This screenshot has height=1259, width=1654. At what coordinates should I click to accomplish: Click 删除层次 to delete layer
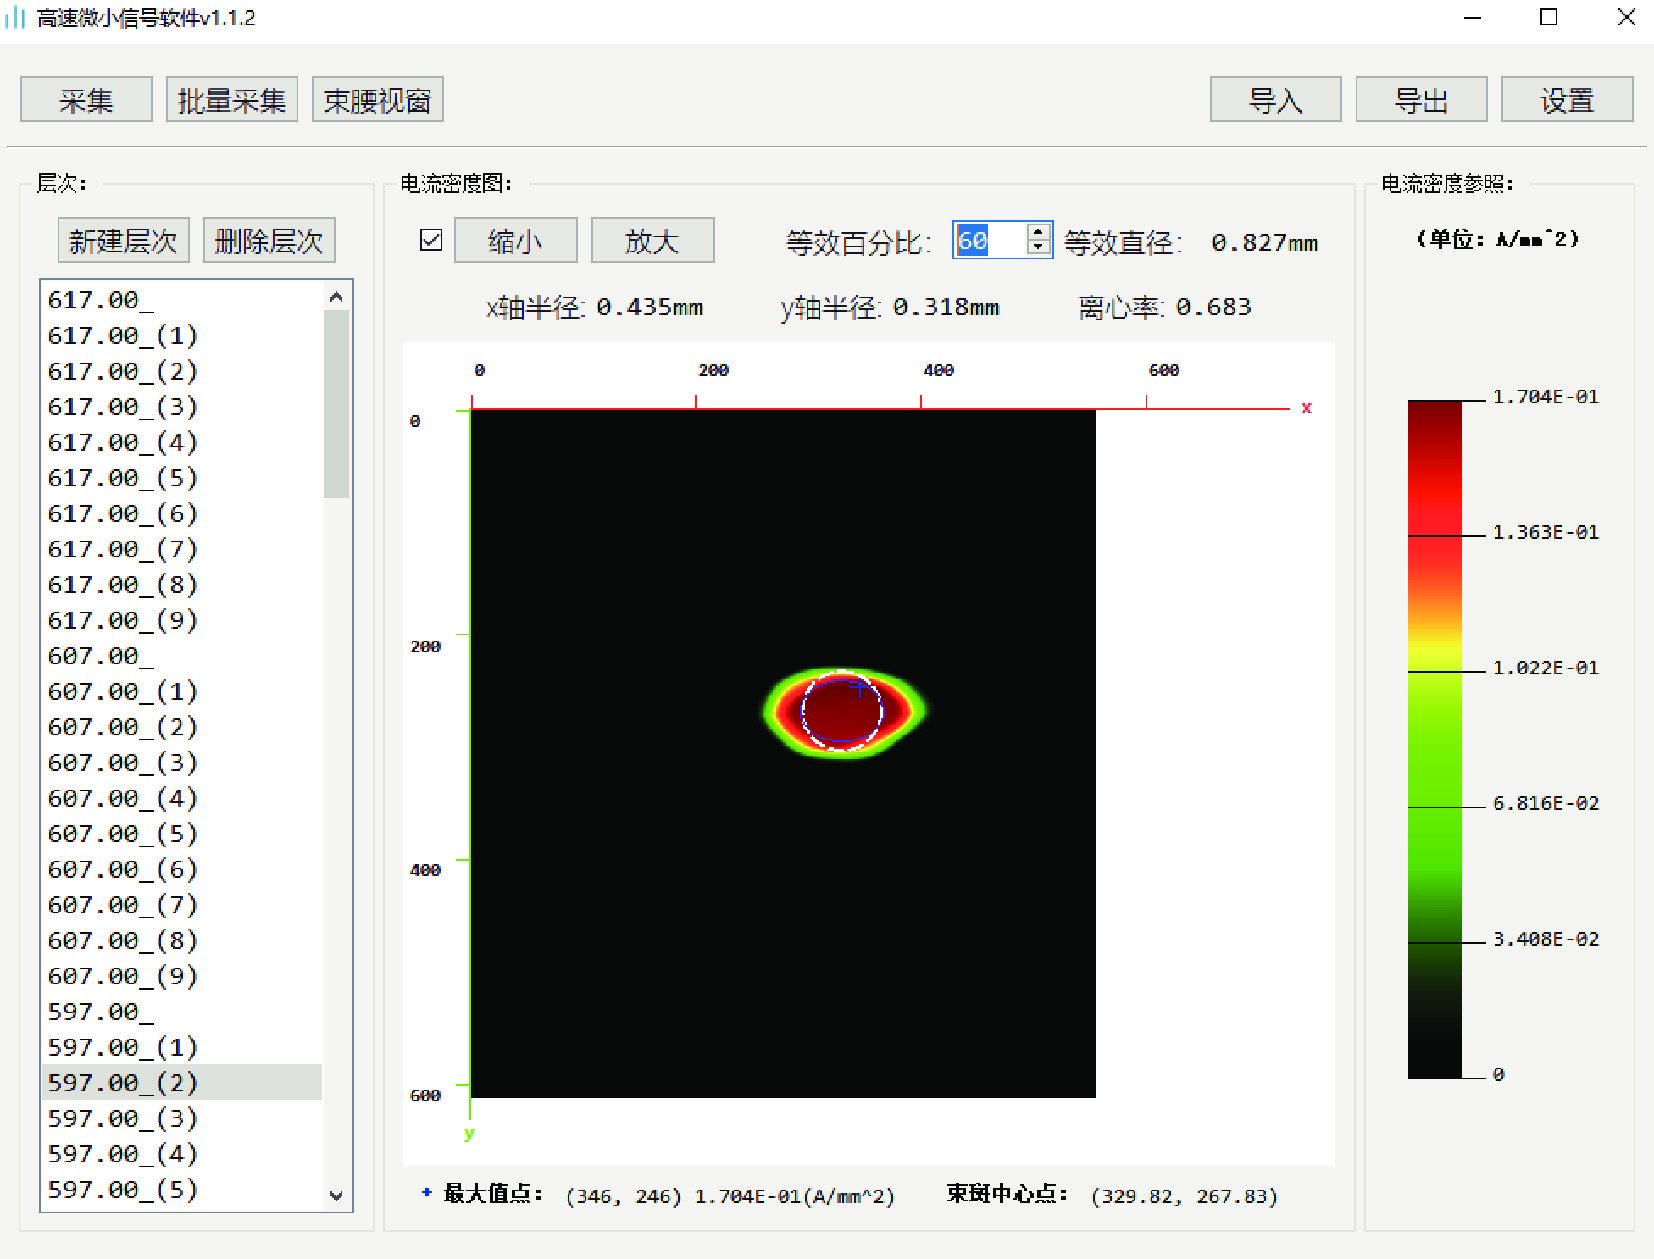point(269,240)
